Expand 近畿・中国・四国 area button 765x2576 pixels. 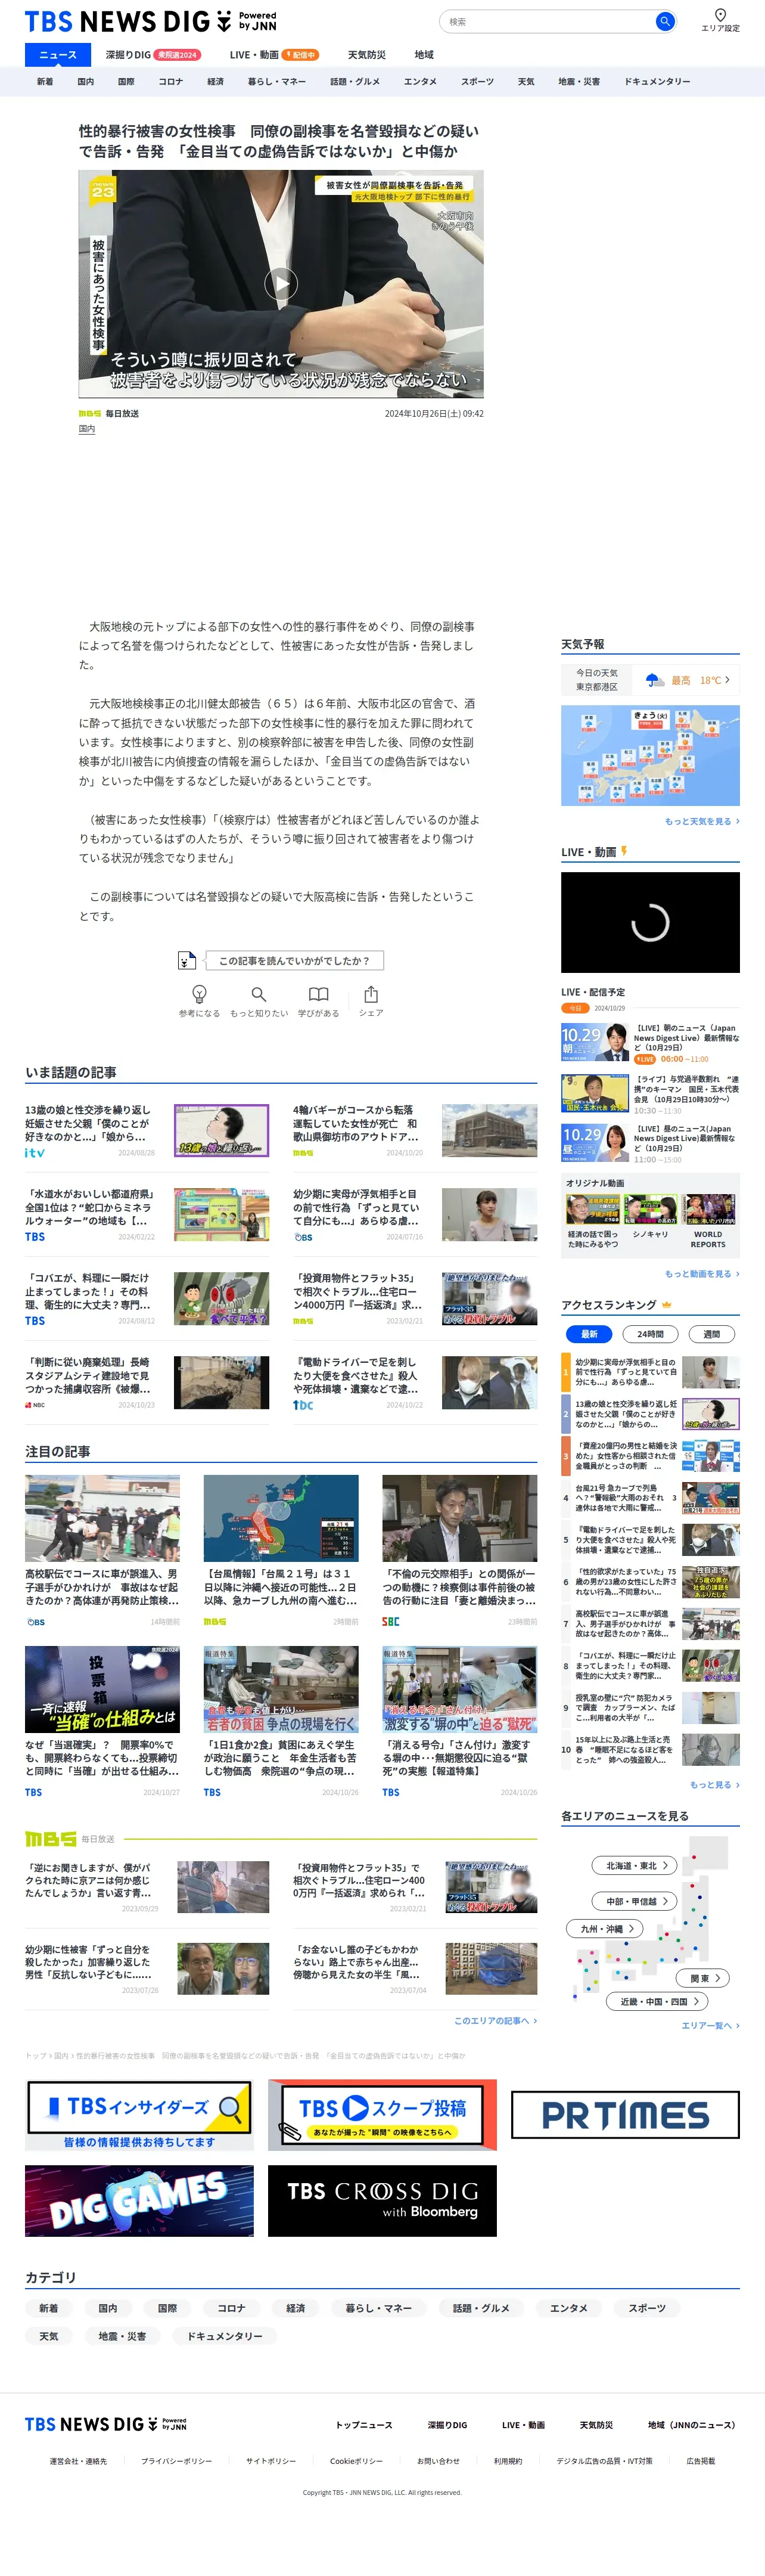coord(658,2001)
